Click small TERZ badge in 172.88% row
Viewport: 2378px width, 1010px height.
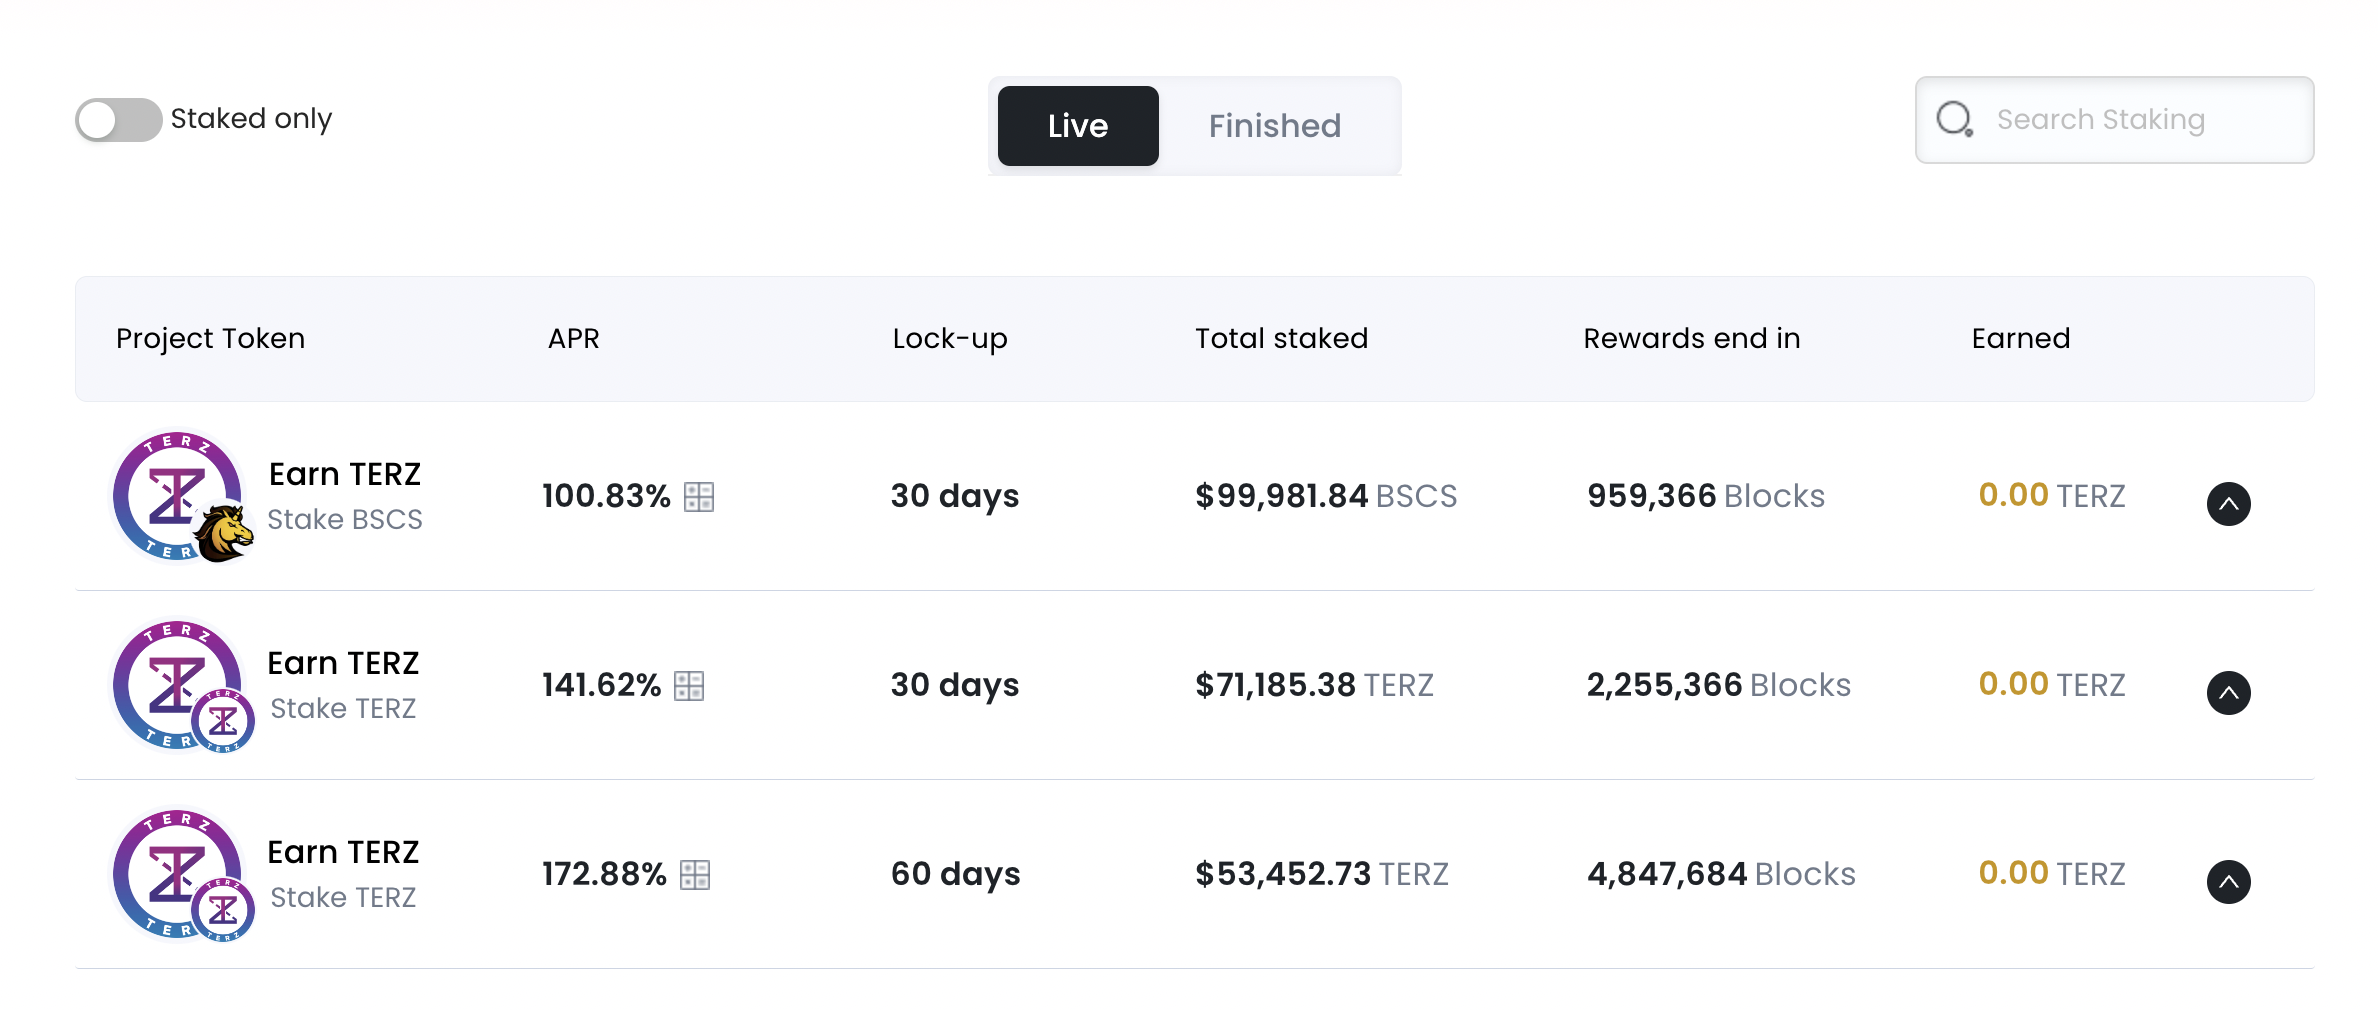click(223, 910)
